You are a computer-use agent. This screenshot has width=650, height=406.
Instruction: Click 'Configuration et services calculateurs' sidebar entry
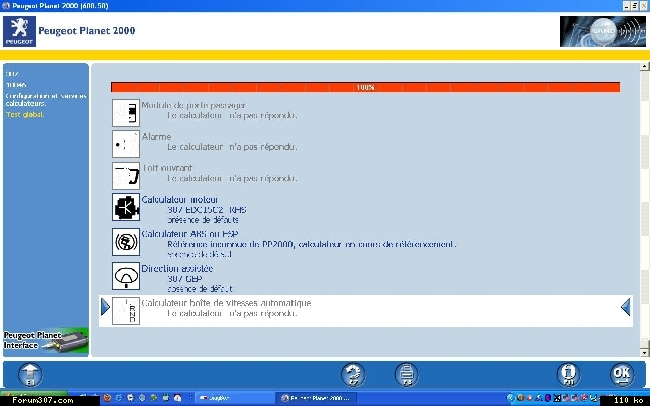click(46, 100)
